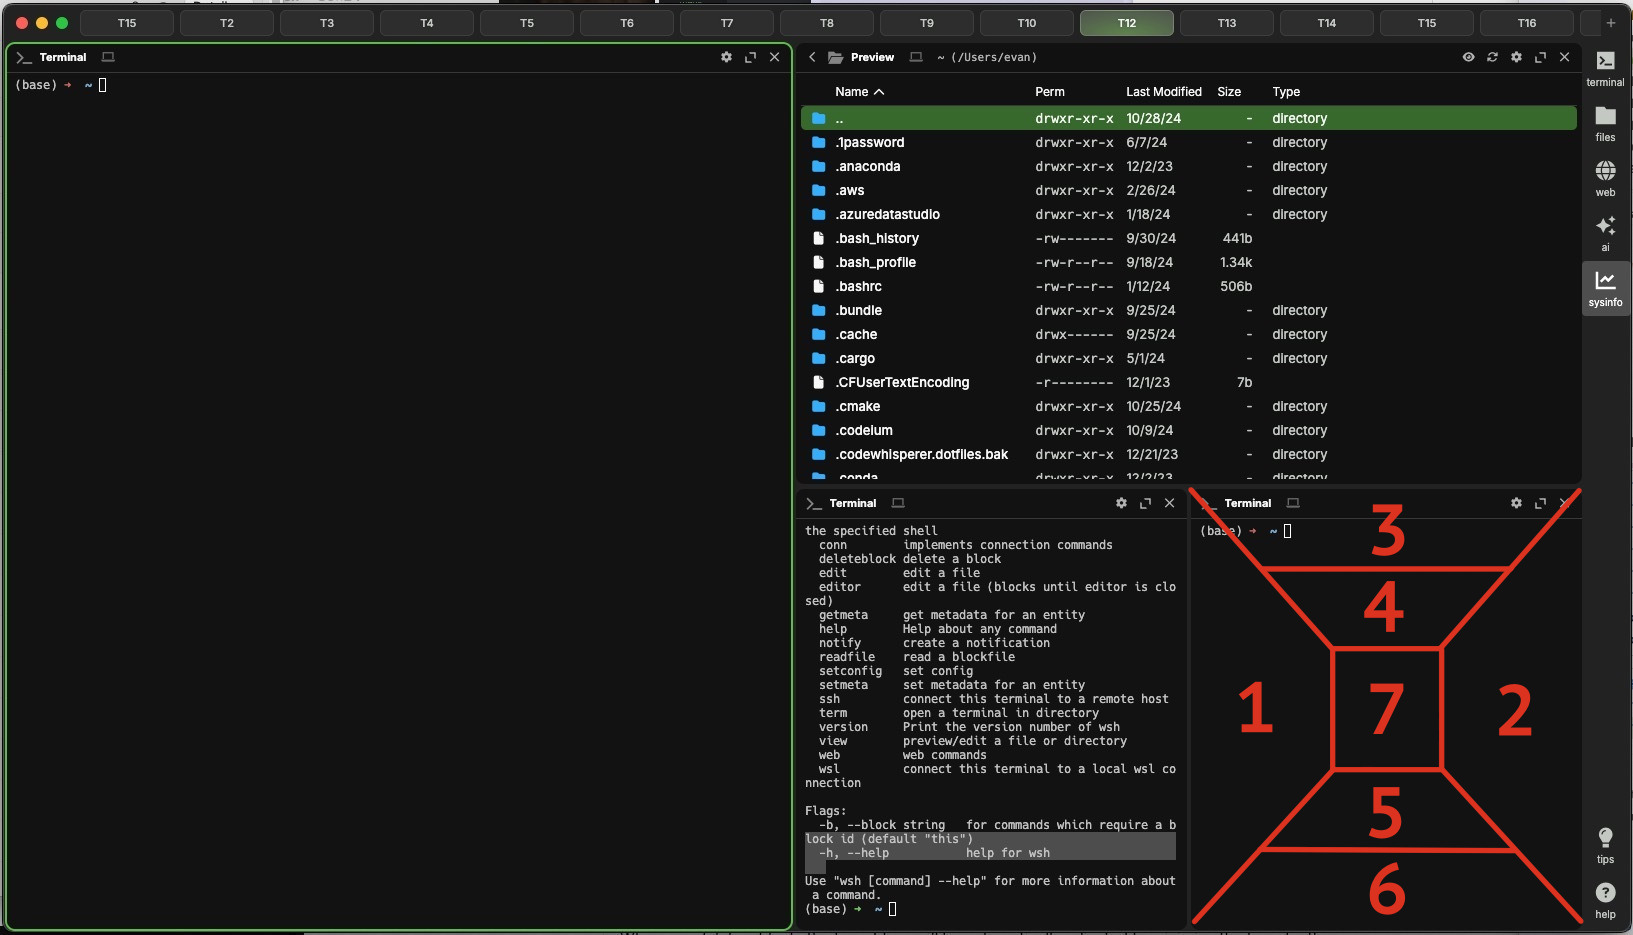Select the .bundle folder row
The height and width of the screenshot is (935, 1633).
(x=1189, y=310)
